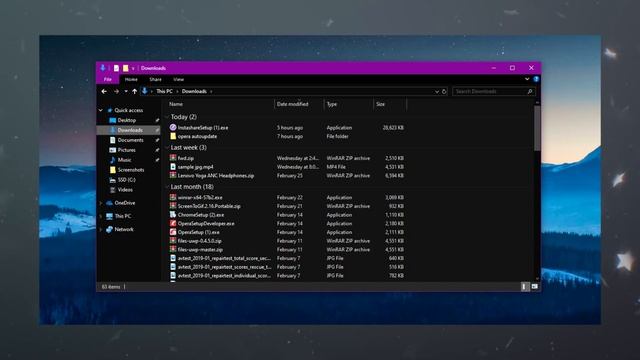640x360 pixels.
Task: Select Documents in the navigation pane
Action: 130,140
